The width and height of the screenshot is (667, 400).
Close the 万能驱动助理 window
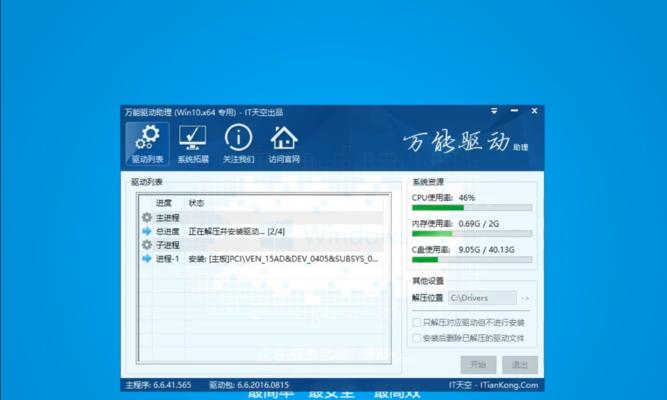534,111
